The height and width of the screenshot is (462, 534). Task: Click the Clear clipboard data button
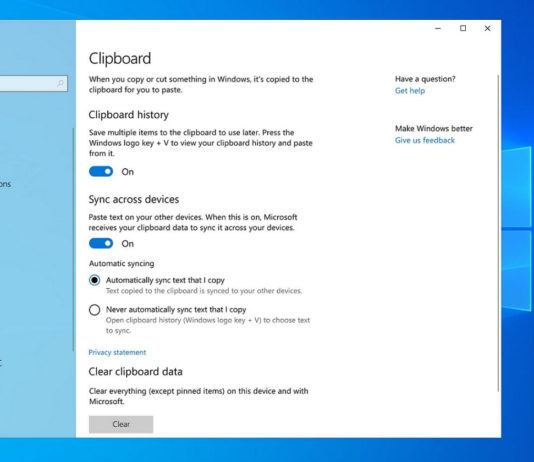pos(121,424)
